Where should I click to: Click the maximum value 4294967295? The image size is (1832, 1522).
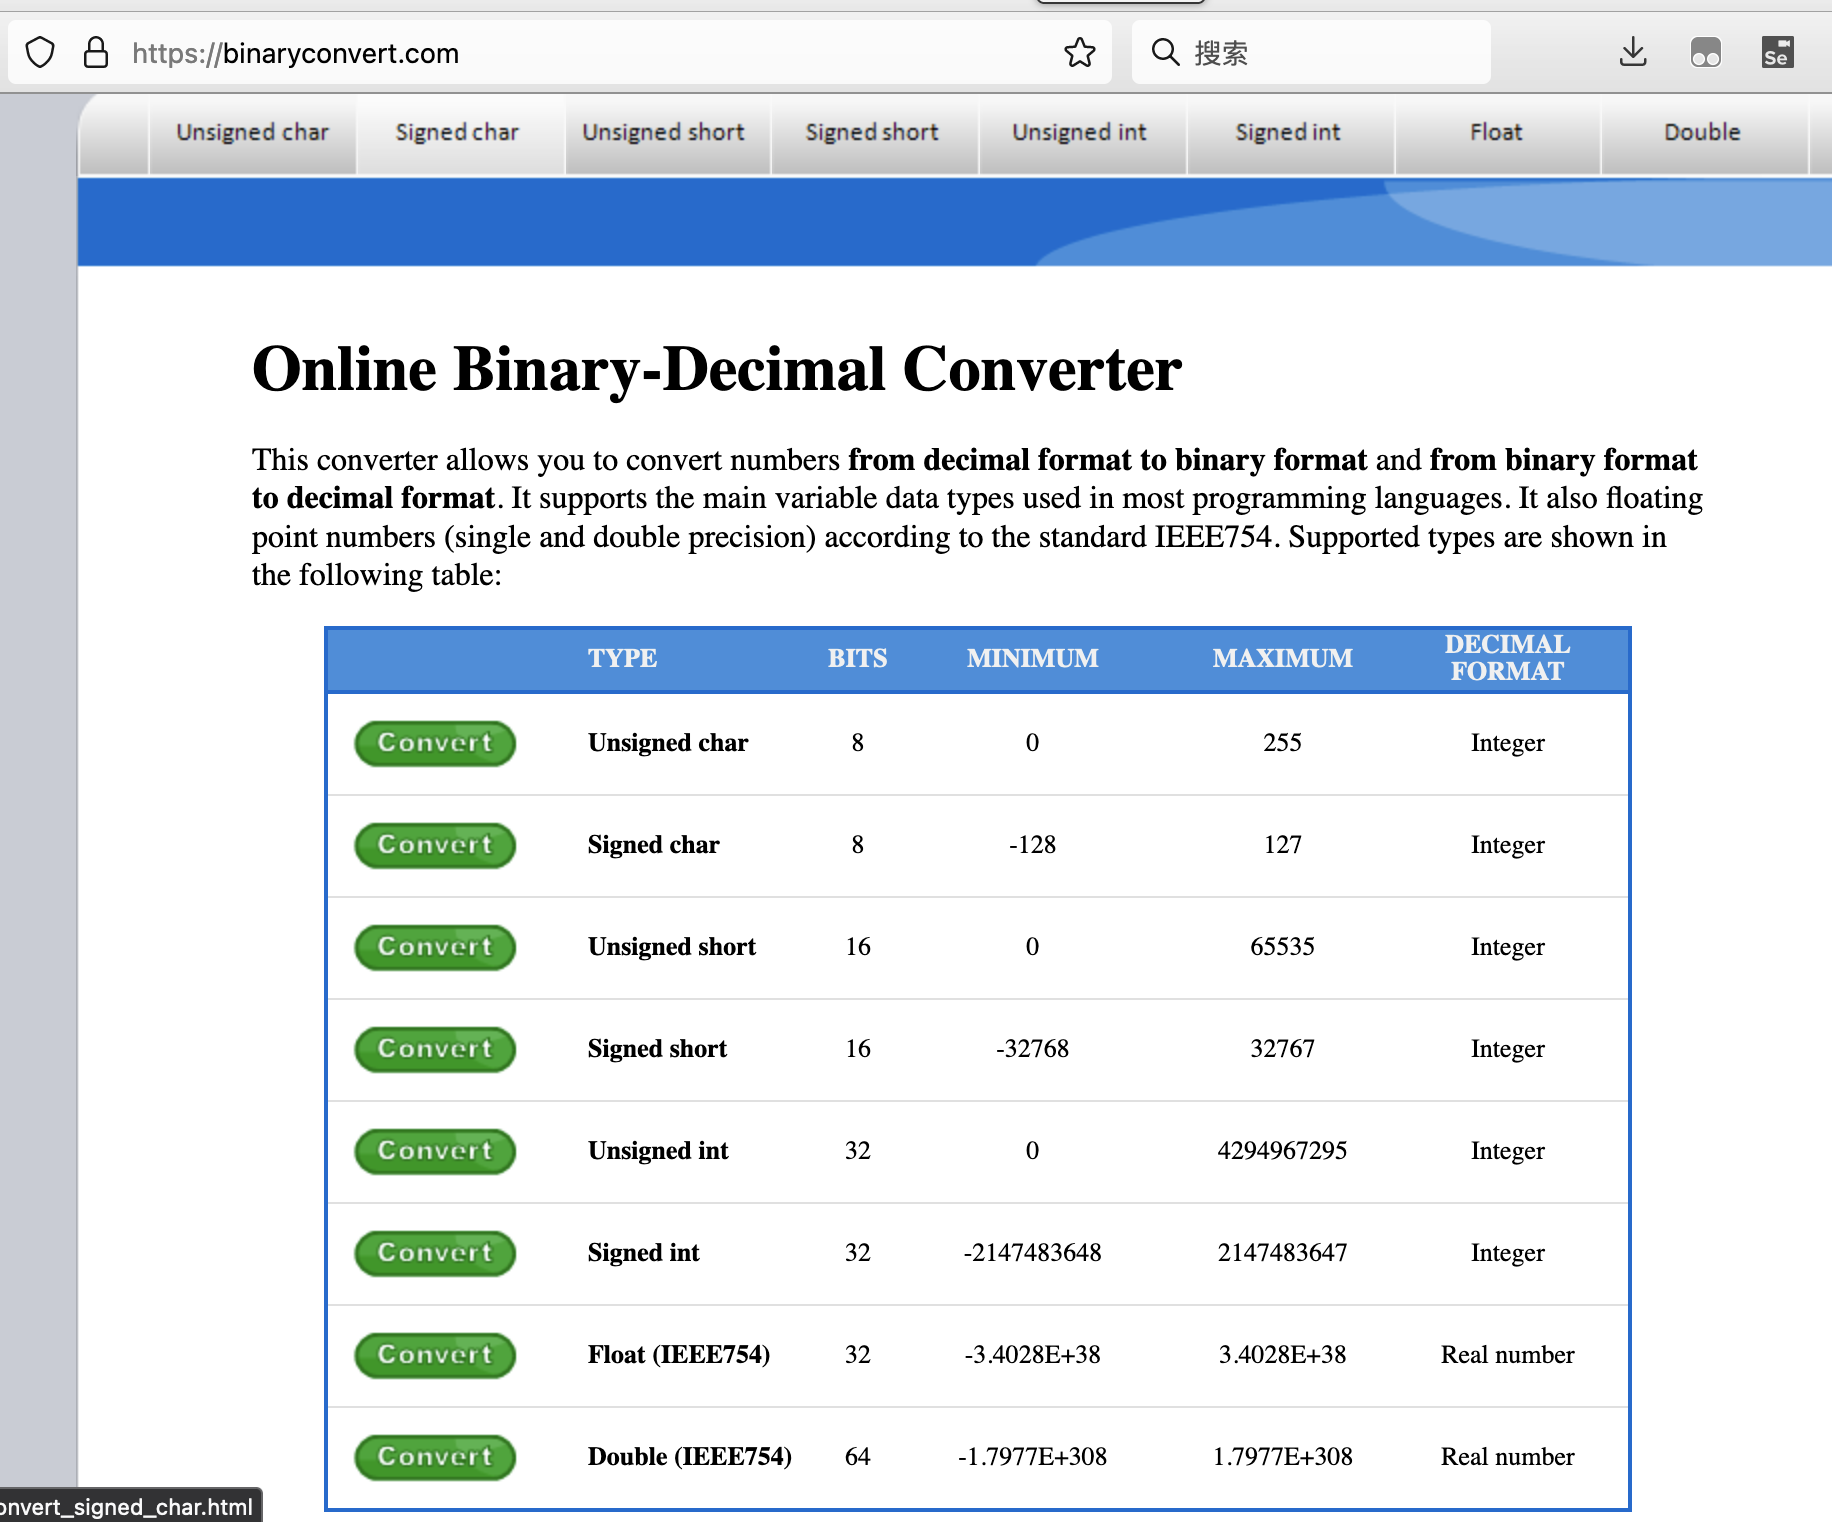(1282, 1151)
